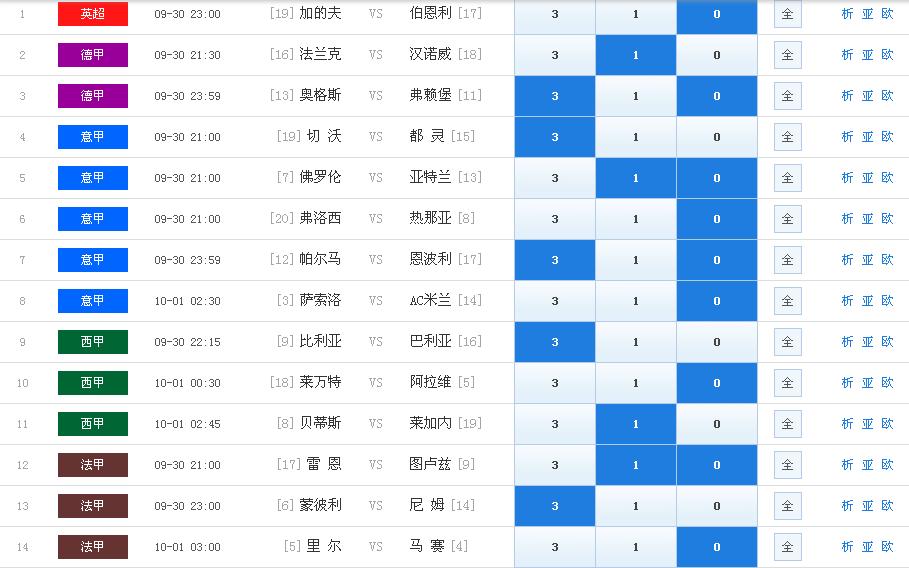The image size is (909, 568).
Task: Toggle draw 1 for 佛罗伦 vs 亚特兰
Action: click(x=636, y=178)
